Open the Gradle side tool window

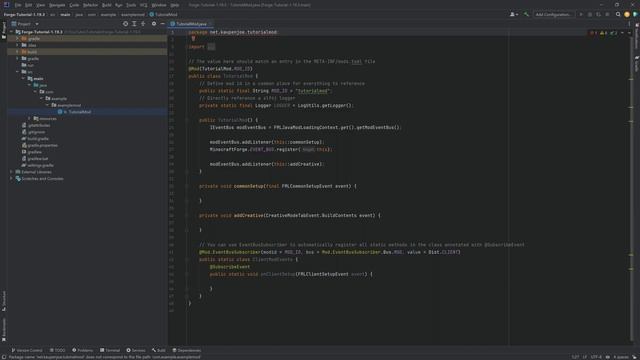636,64
